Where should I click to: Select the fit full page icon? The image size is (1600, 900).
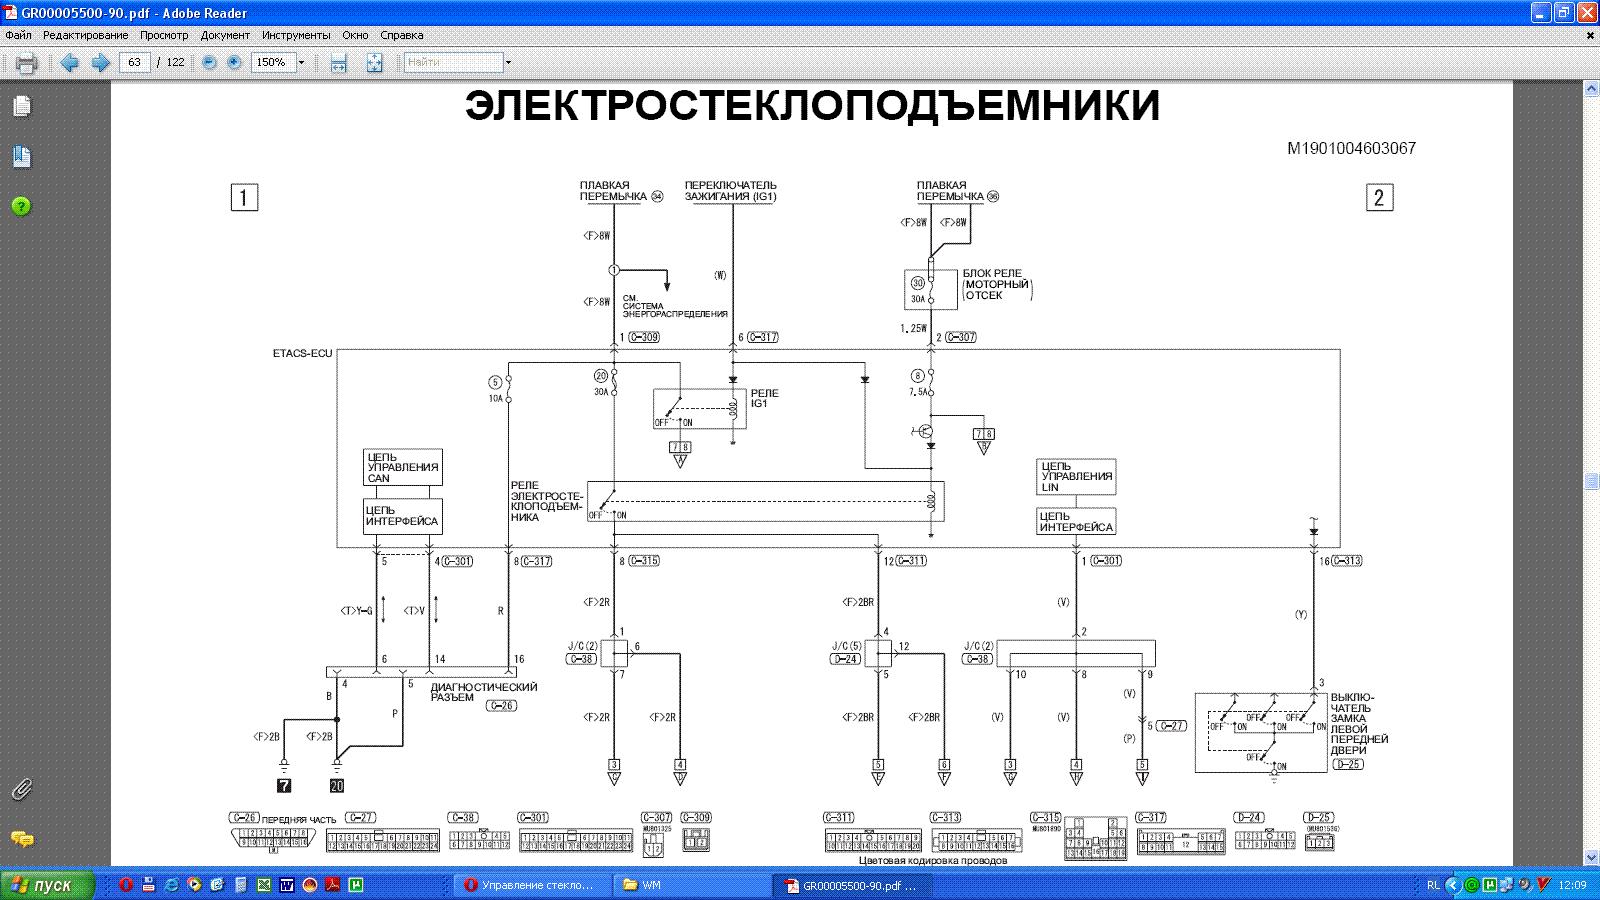(374, 63)
